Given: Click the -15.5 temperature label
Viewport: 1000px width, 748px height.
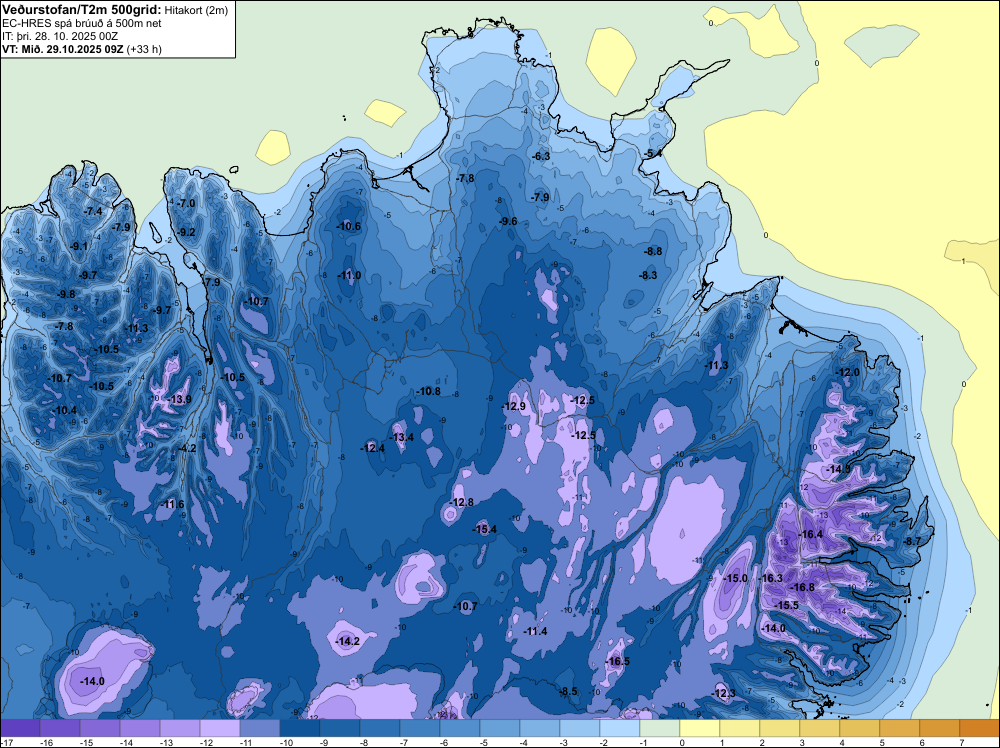Looking at the screenshot, I should click(x=786, y=605).
